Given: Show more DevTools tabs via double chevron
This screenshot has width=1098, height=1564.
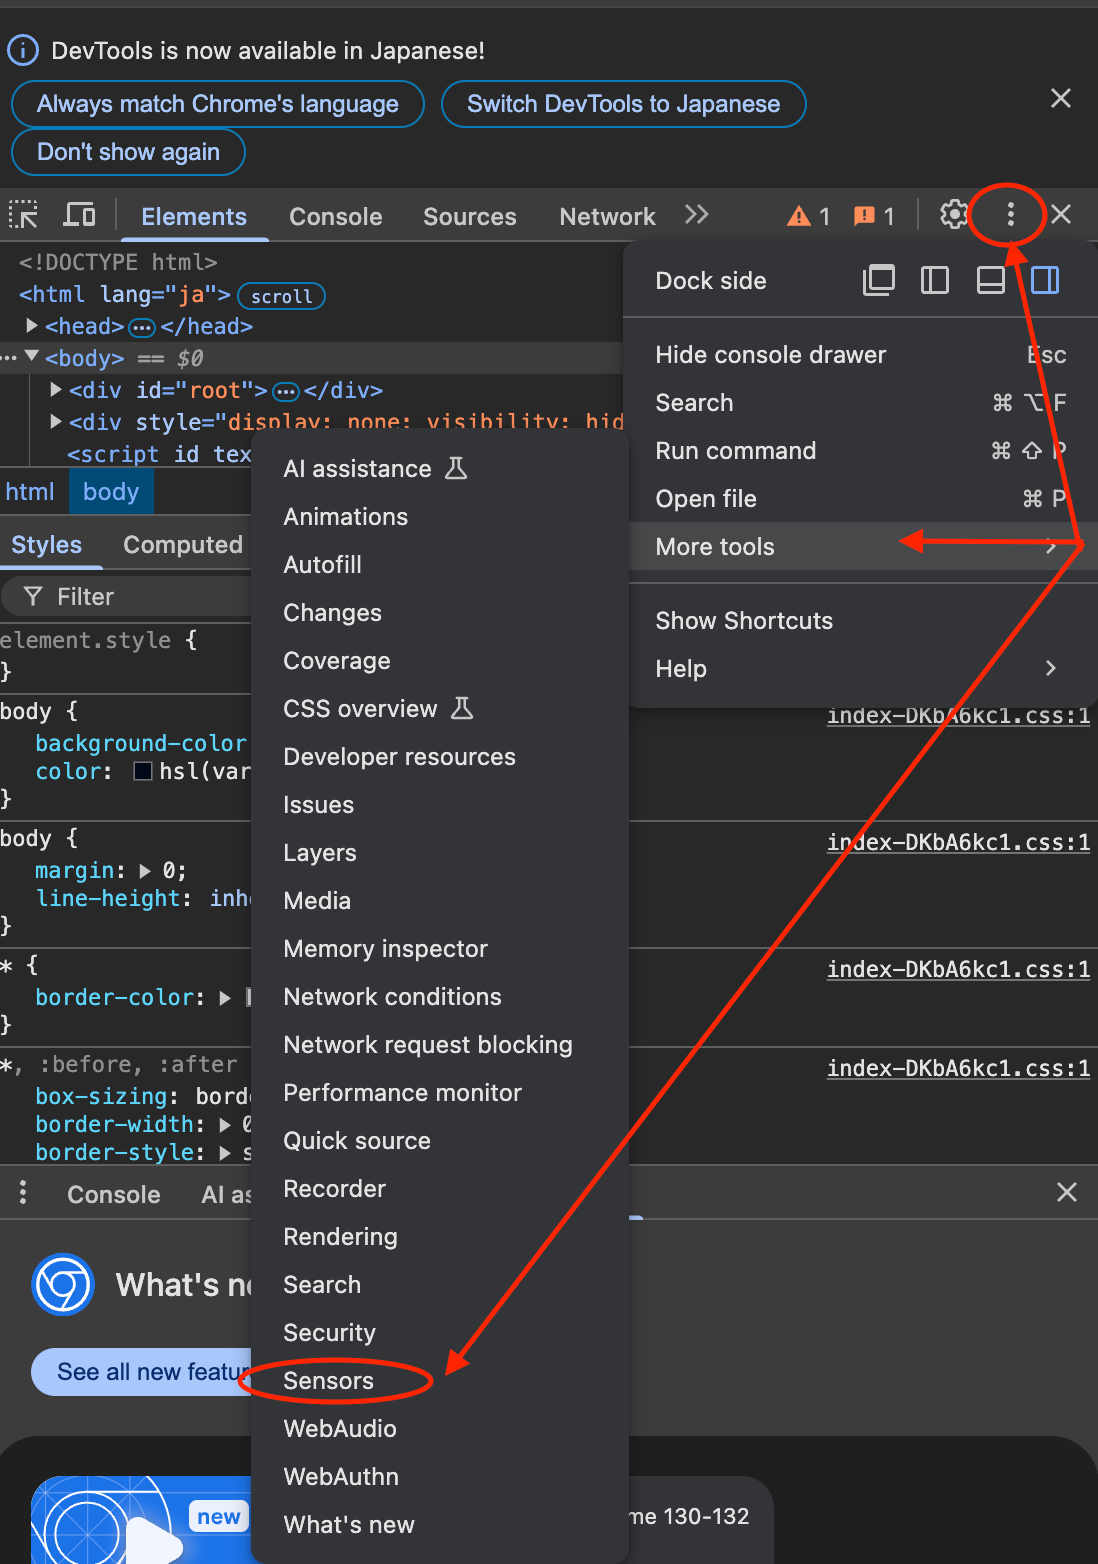Looking at the screenshot, I should [x=697, y=215].
